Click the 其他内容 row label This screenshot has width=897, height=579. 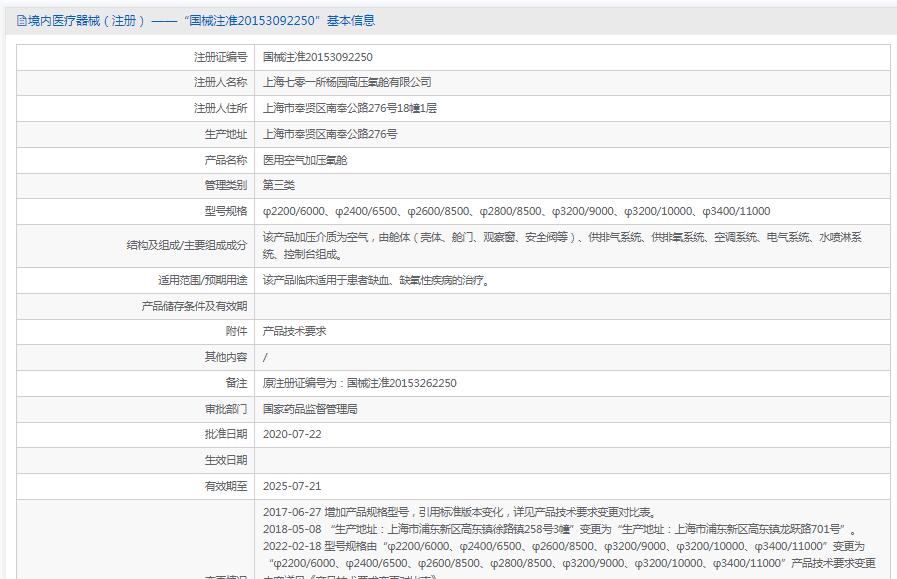(x=225, y=357)
